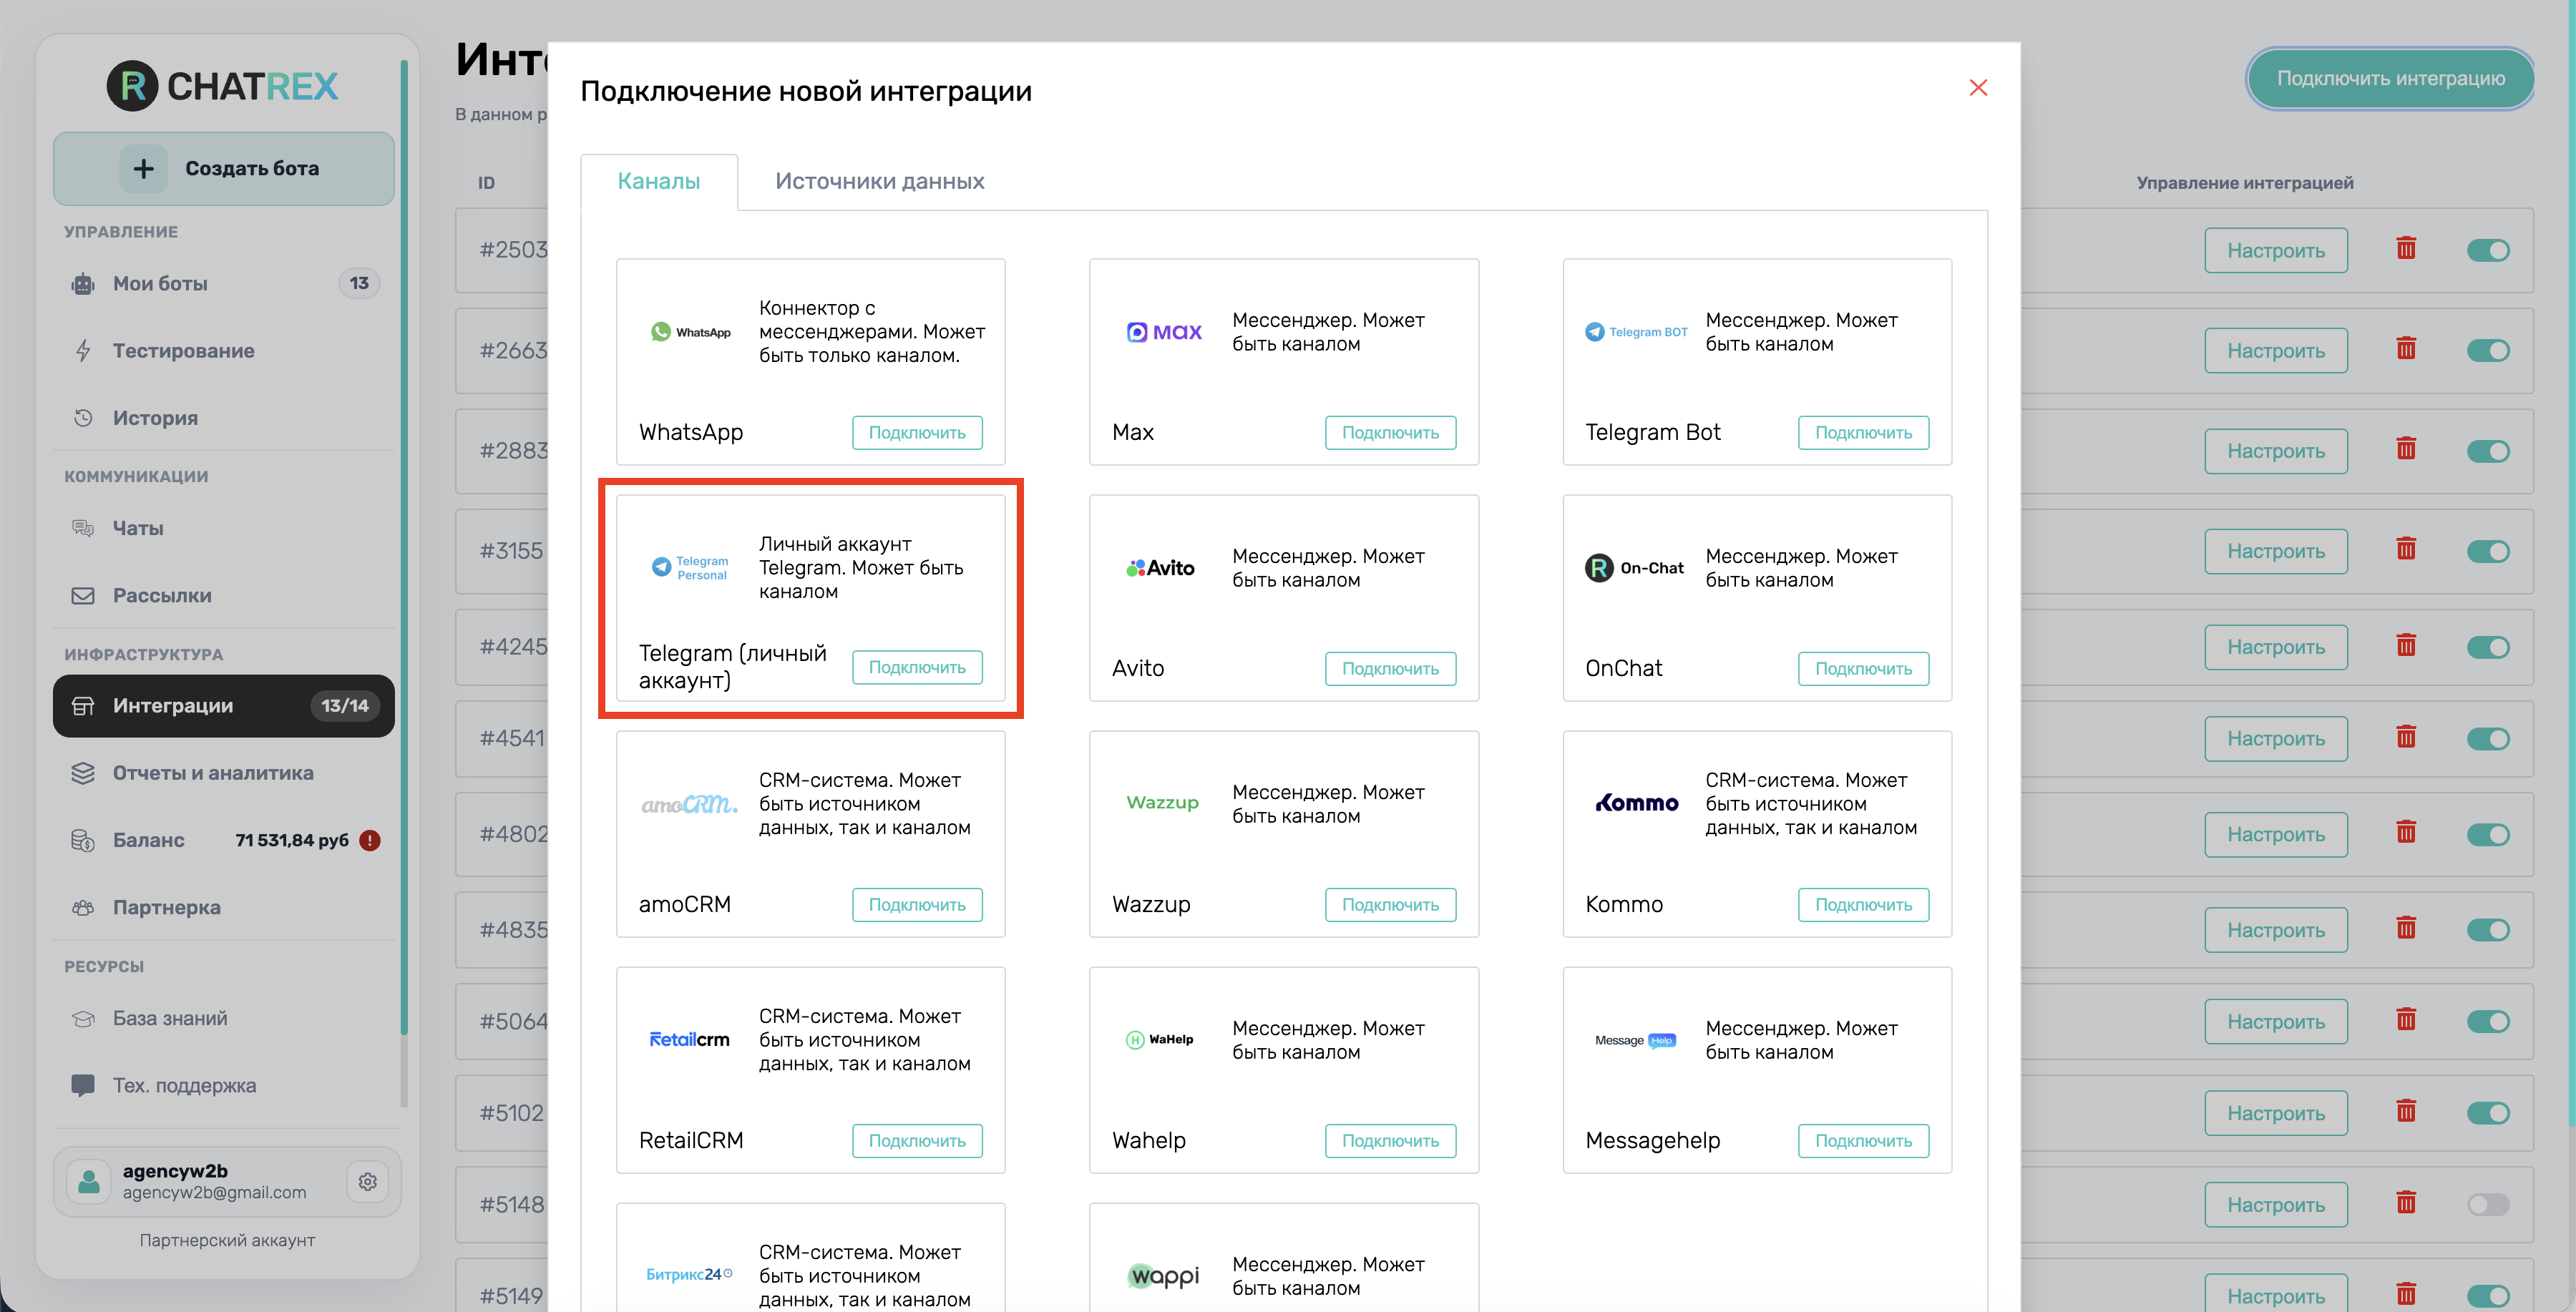Image resolution: width=2576 pixels, height=1312 pixels.
Task: Click the WhatsApp logo in its card
Action: click(690, 332)
